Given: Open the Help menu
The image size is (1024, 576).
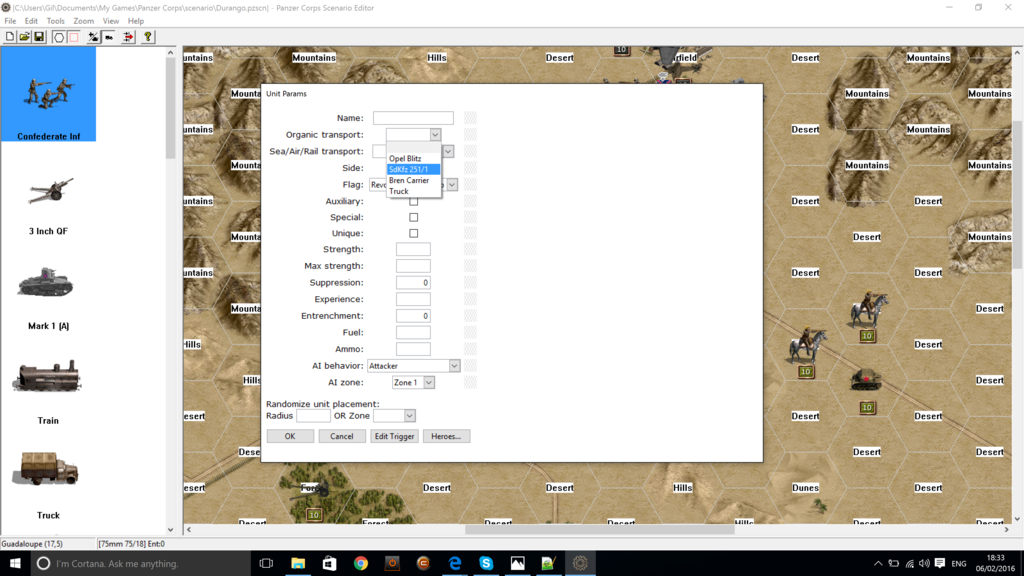Looking at the screenshot, I should tap(136, 21).
